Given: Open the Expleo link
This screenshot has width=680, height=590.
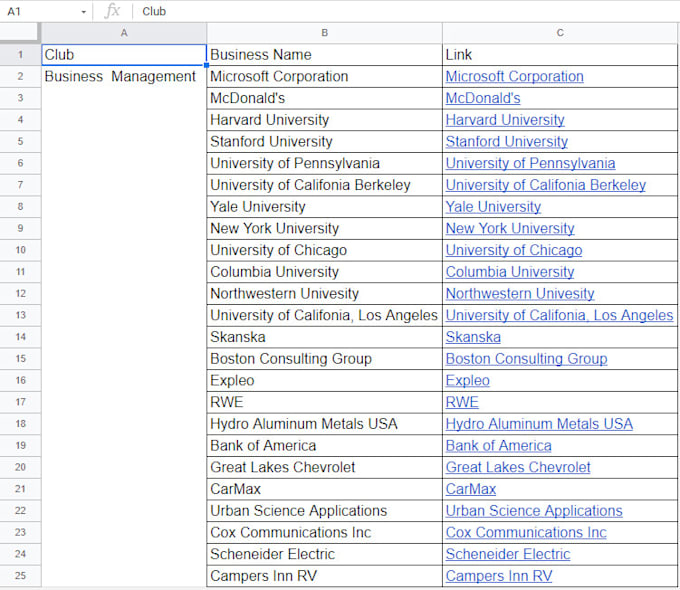Looking at the screenshot, I should click(468, 380).
